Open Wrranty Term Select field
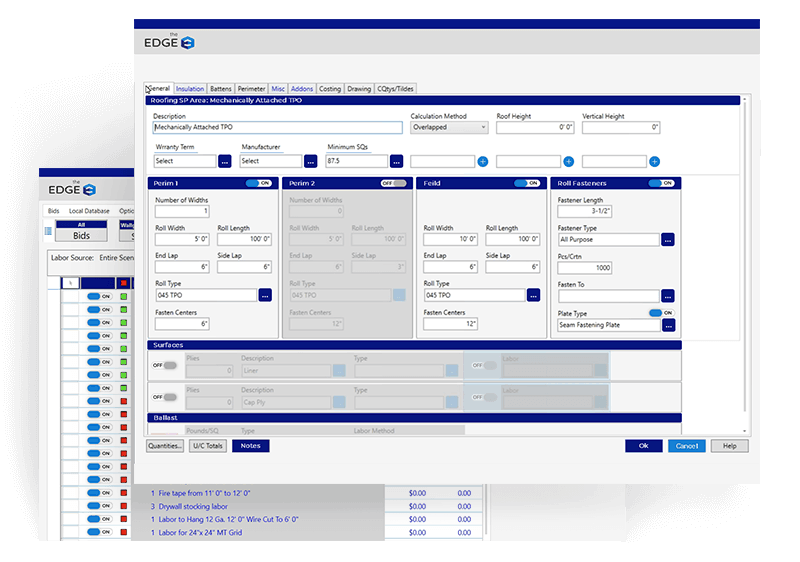This screenshot has width=800, height=562. [185, 161]
